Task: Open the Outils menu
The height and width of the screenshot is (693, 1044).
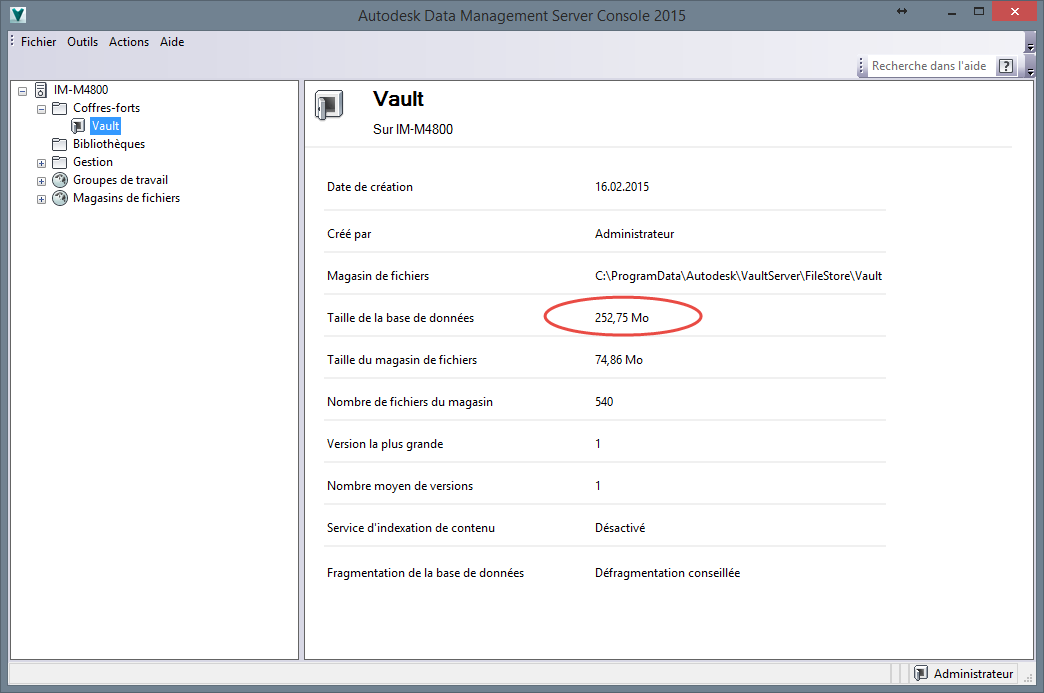Action: point(82,41)
